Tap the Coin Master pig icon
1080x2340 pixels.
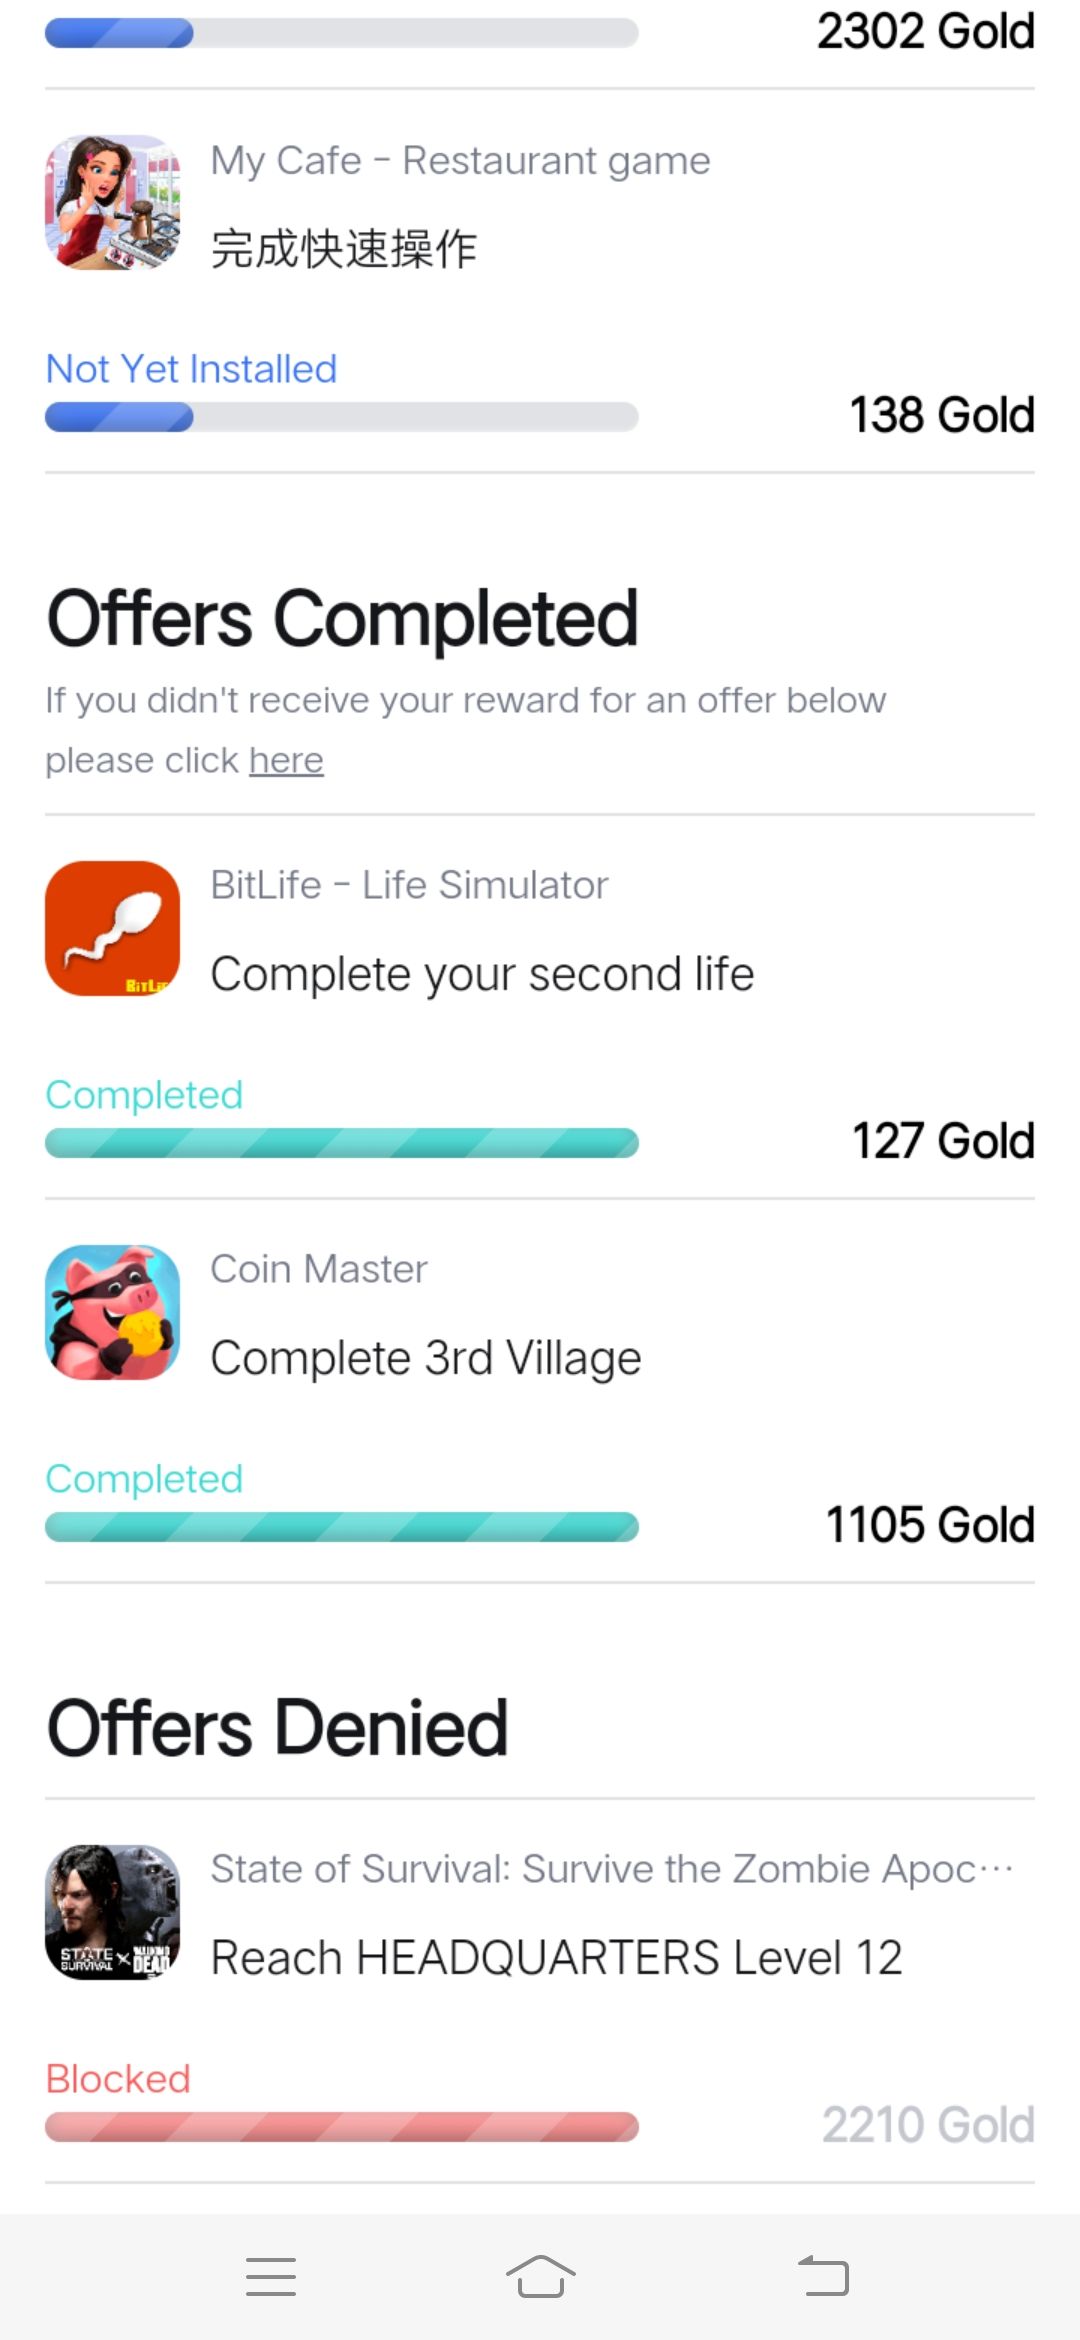(113, 1312)
